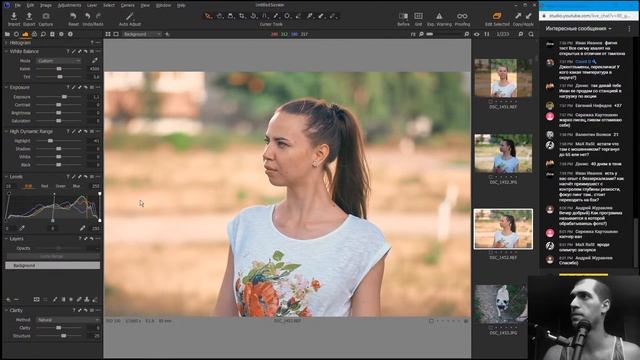Viewport: 640px width, 360px height.
Task: Open the Edit menu
Action: point(30,5)
